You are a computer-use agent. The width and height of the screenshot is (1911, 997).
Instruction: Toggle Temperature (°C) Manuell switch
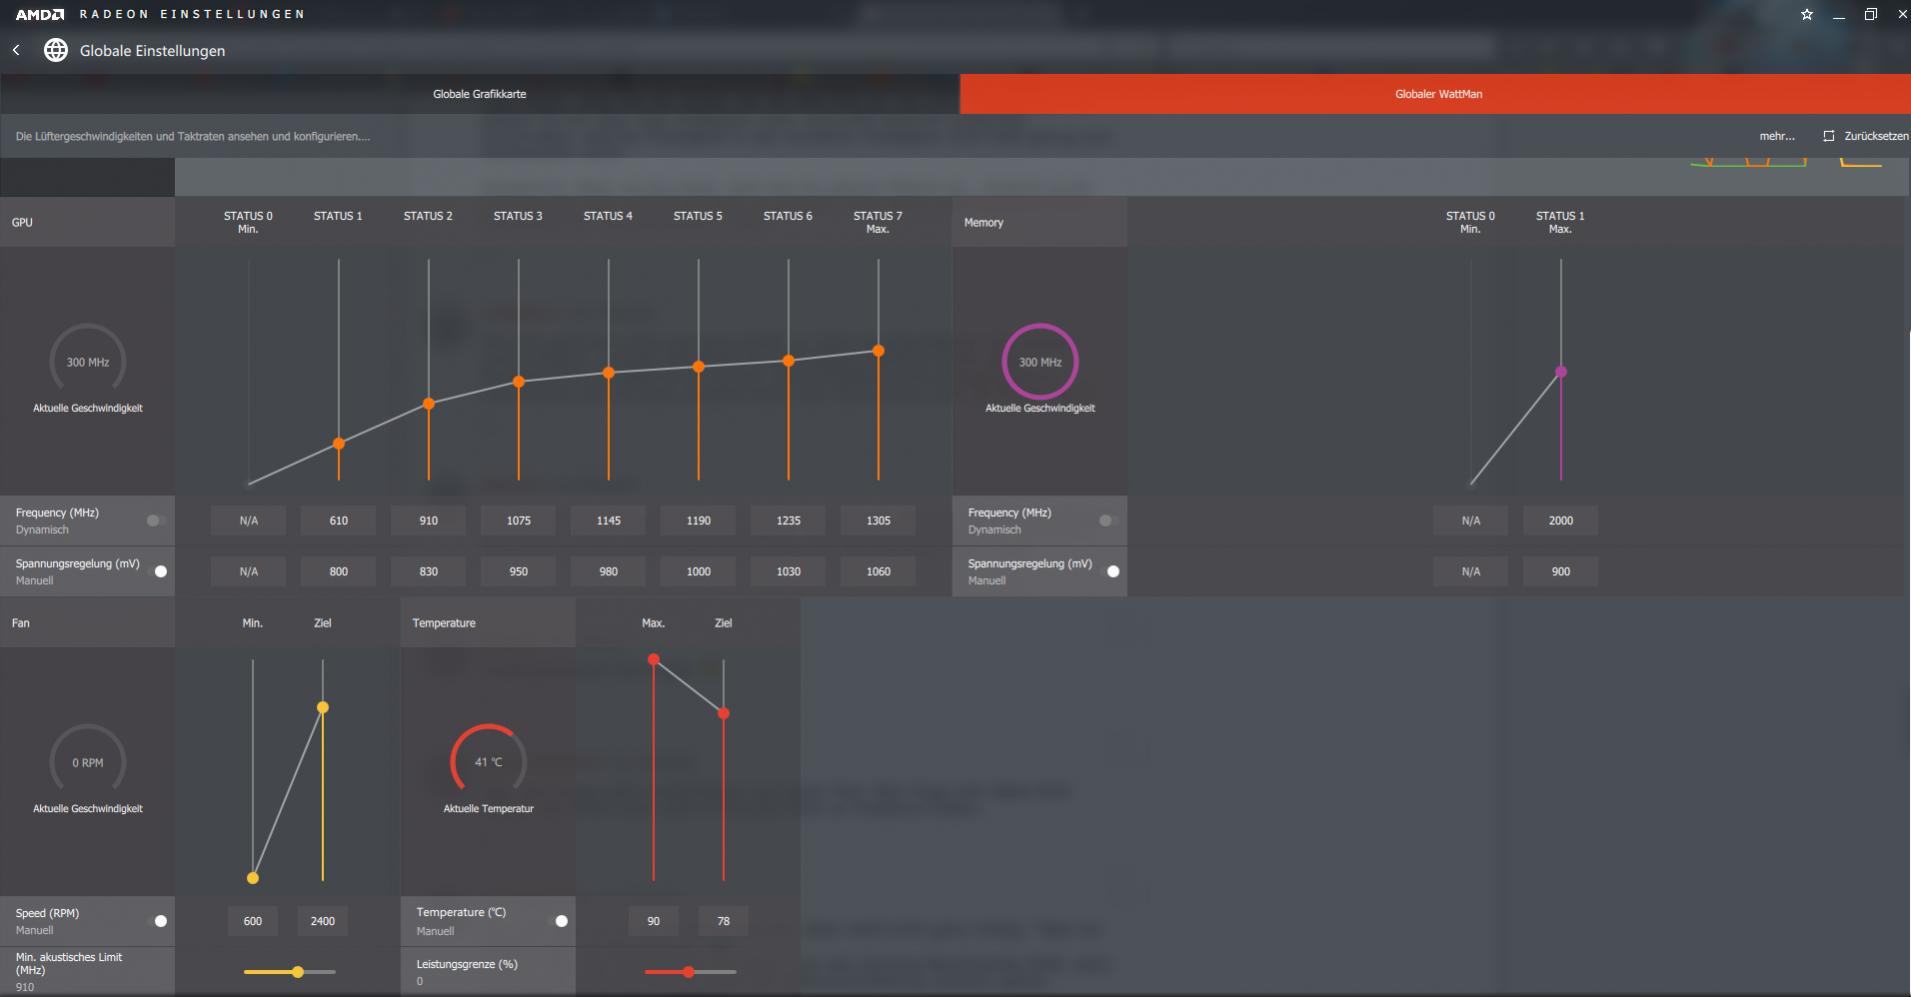(x=559, y=921)
